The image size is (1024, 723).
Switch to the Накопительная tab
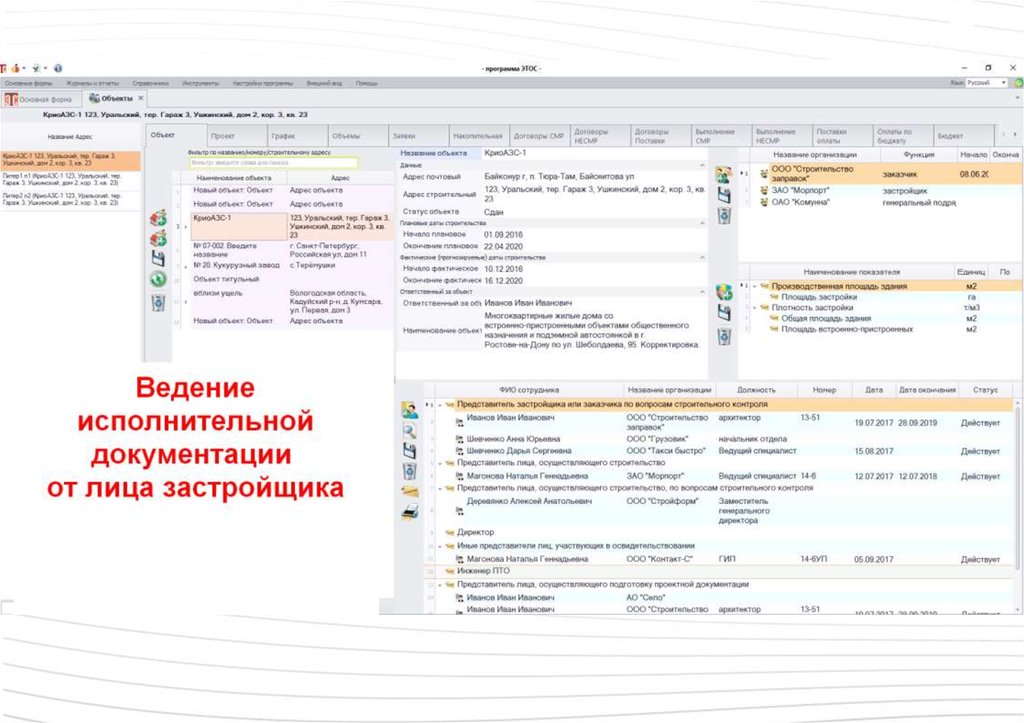[478, 136]
